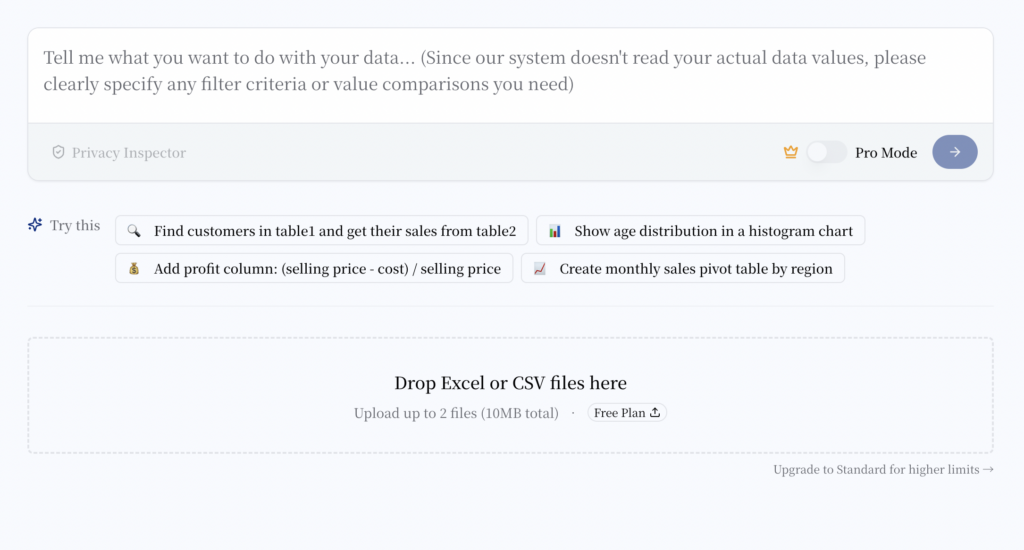
Task: Click the bar chart icon on histogram suggestion
Action: 554,231
